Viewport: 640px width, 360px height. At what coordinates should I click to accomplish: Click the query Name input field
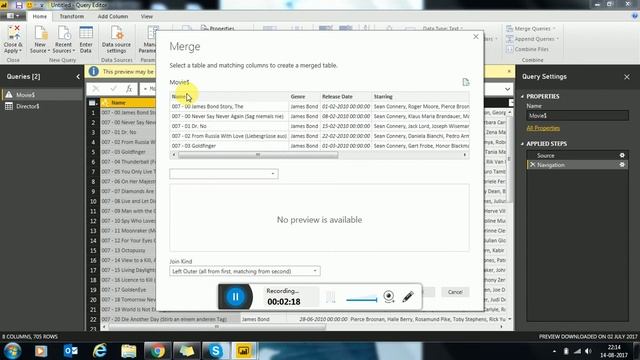[x=577, y=116]
